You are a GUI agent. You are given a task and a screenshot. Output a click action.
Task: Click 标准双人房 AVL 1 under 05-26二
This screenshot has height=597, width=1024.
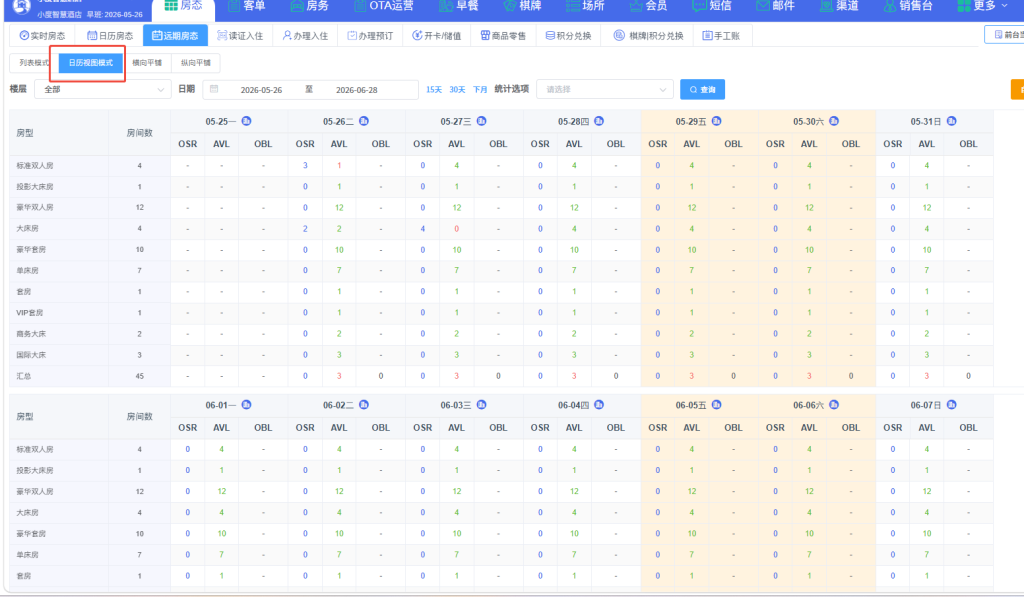(x=339, y=165)
